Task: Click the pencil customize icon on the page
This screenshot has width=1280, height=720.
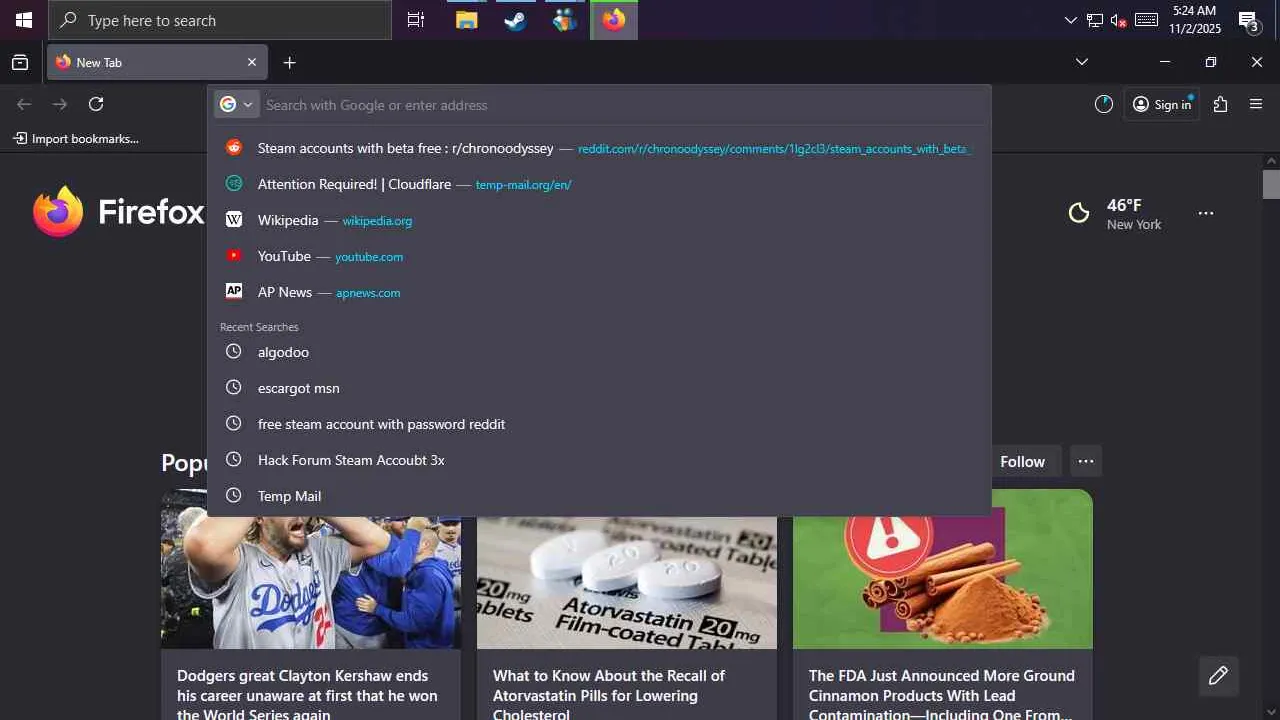Action: pos(1218,676)
